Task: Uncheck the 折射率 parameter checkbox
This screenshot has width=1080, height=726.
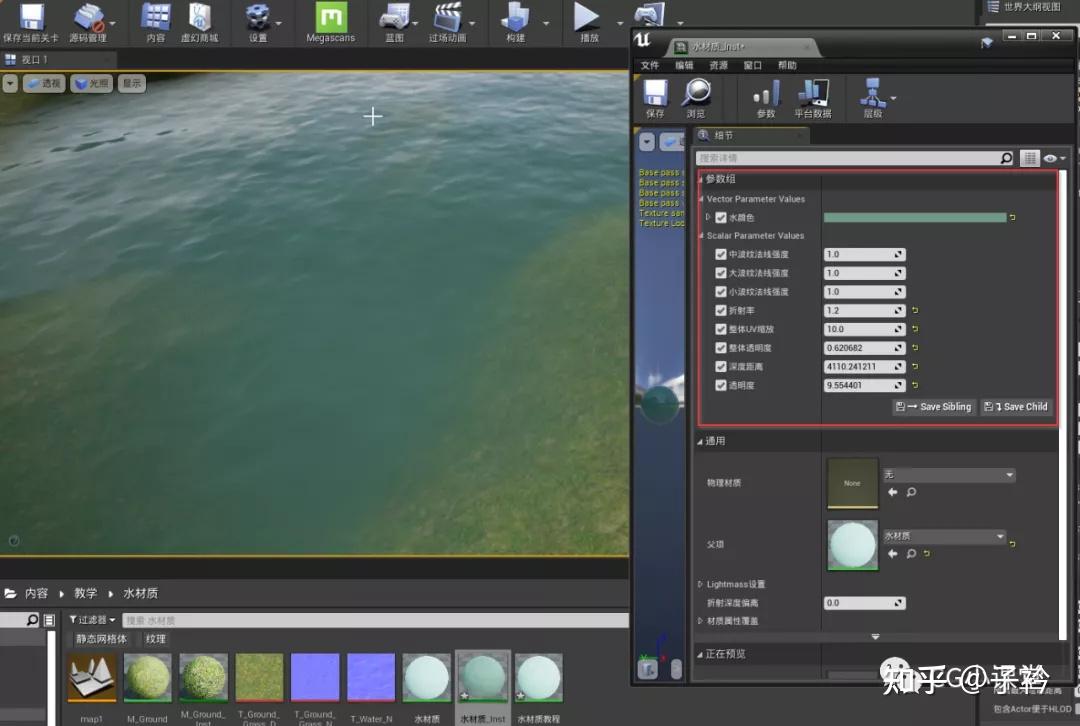Action: 722,310
